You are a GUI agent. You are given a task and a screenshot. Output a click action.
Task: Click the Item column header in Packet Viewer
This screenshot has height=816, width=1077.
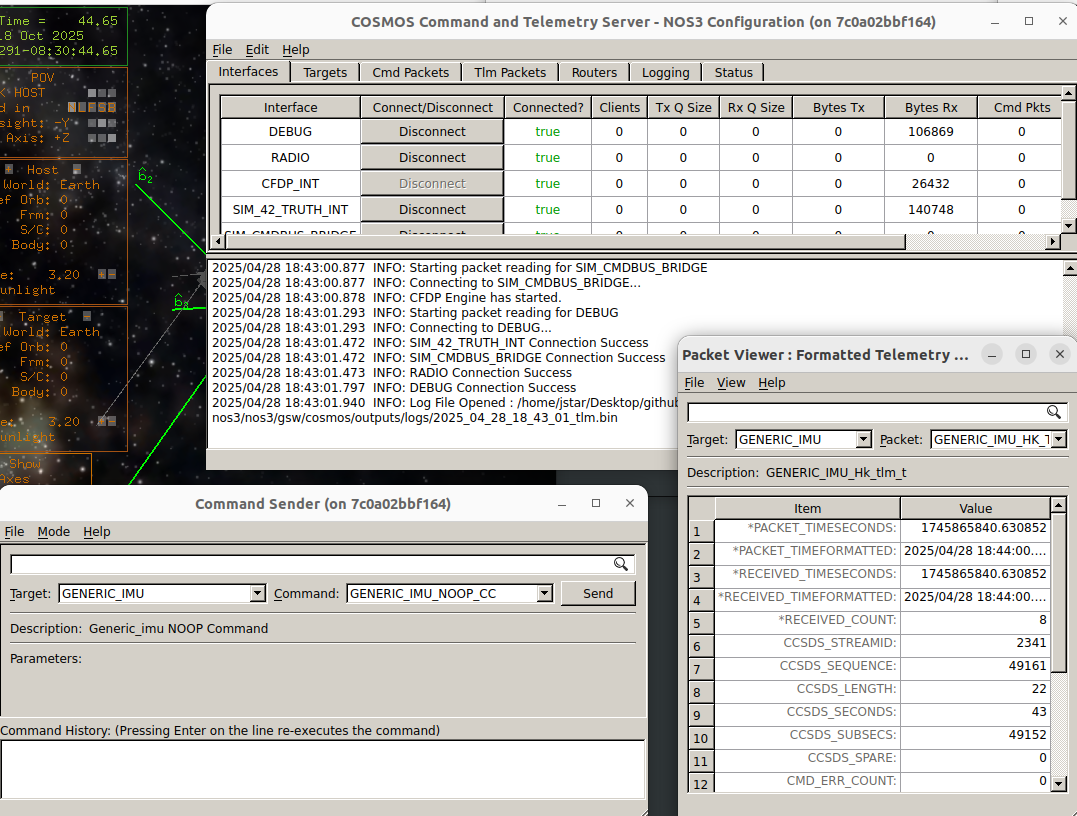coord(807,508)
